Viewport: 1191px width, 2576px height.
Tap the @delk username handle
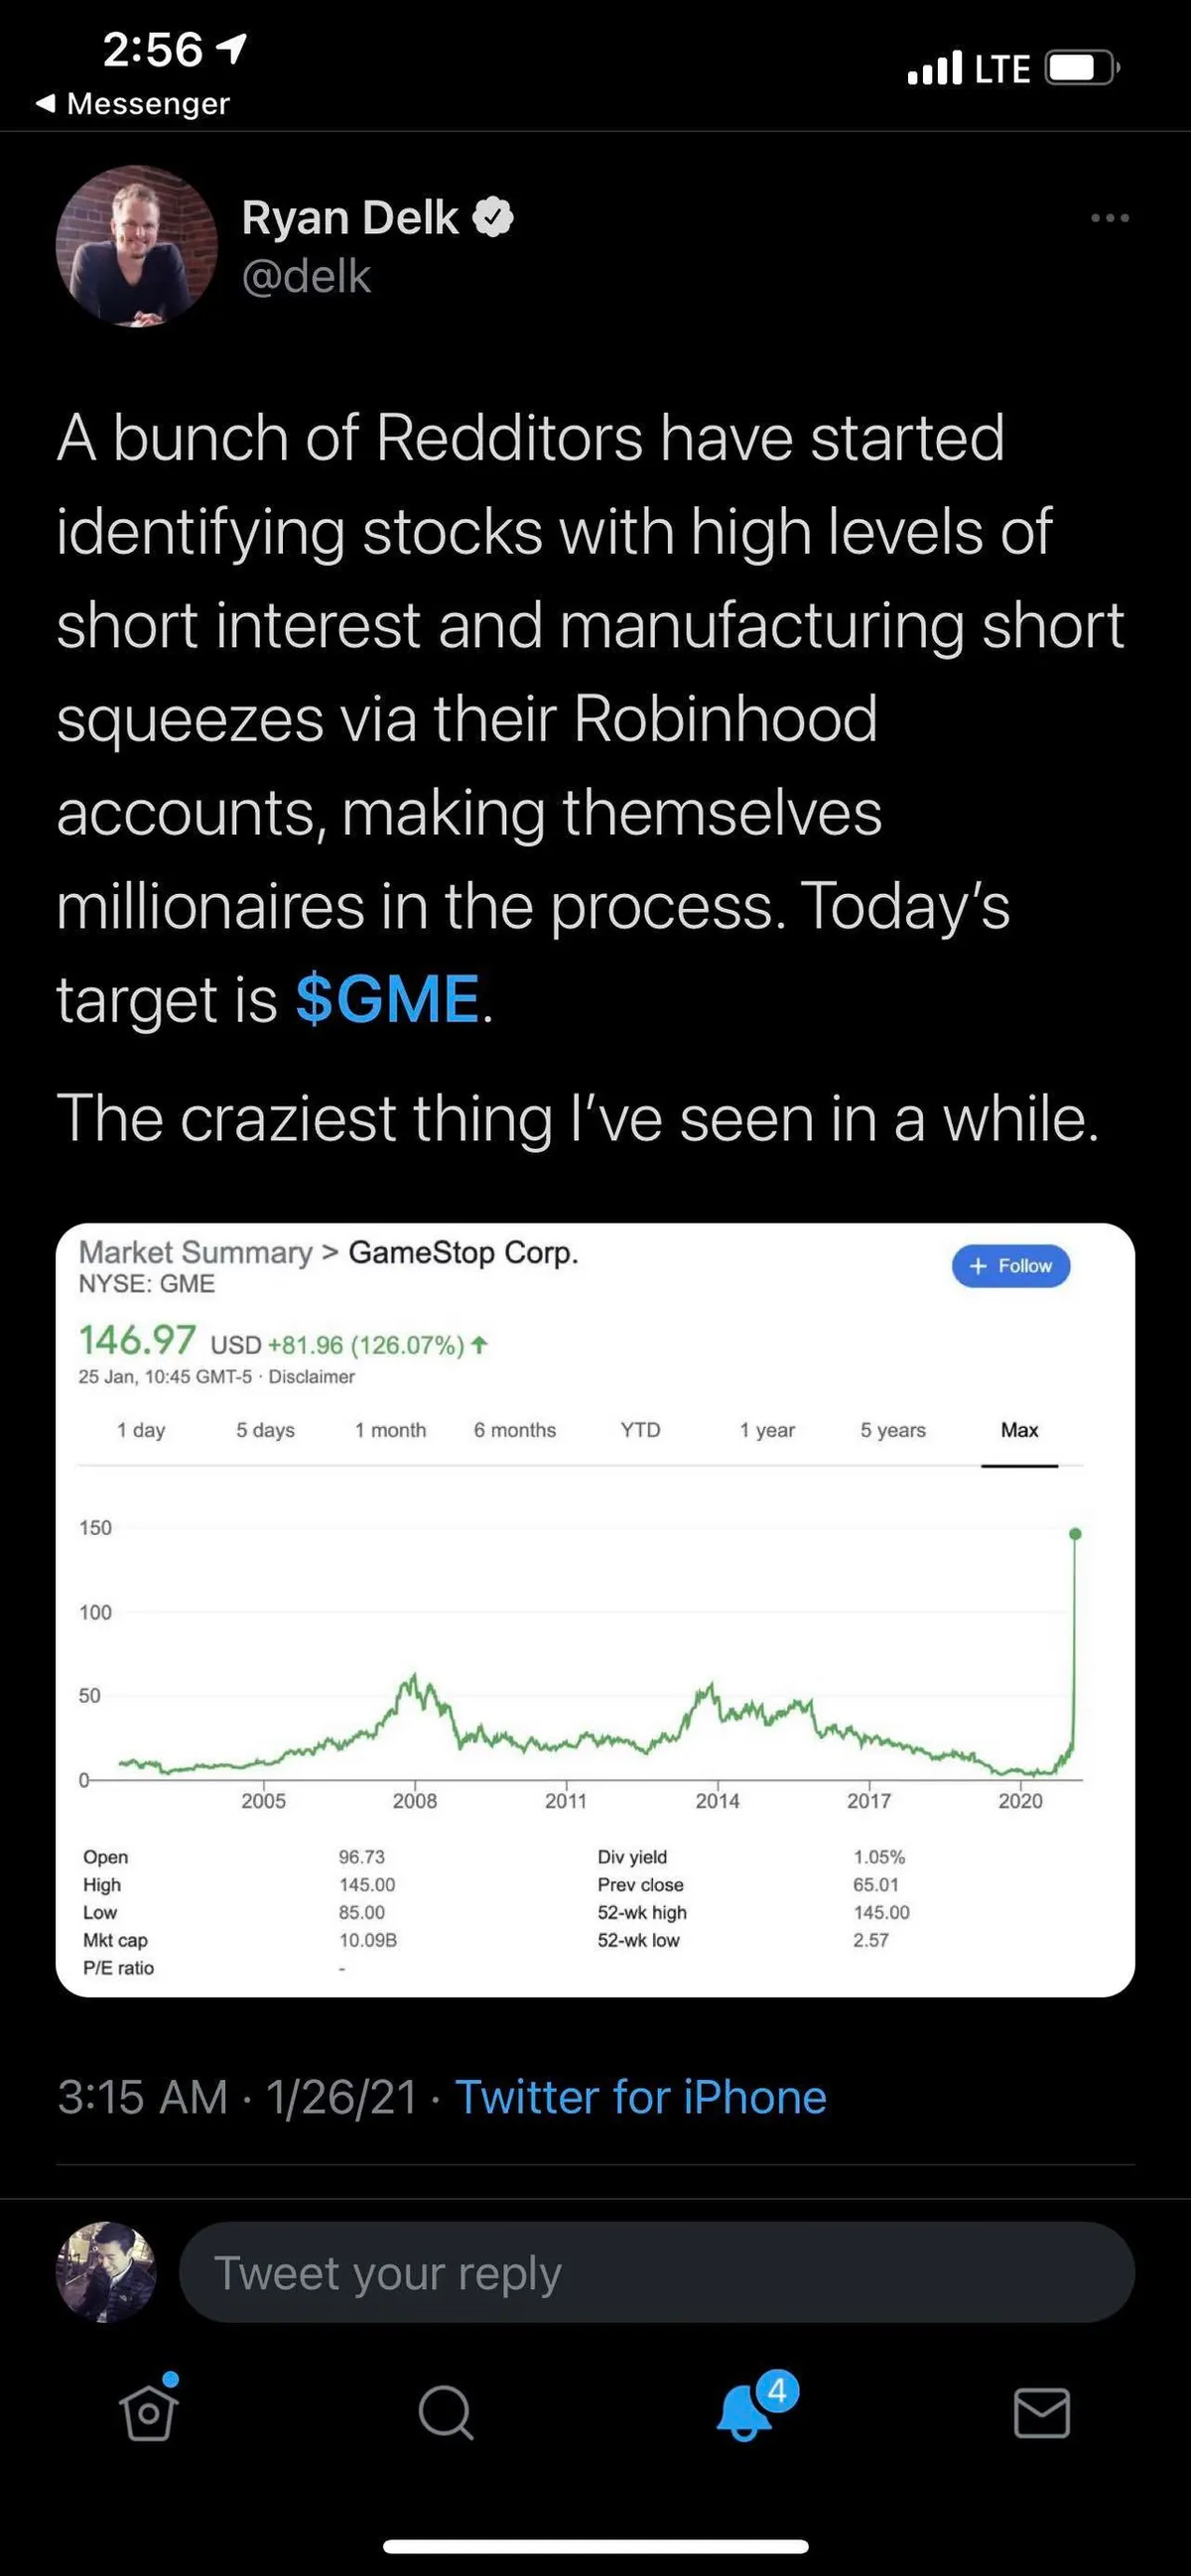click(306, 277)
